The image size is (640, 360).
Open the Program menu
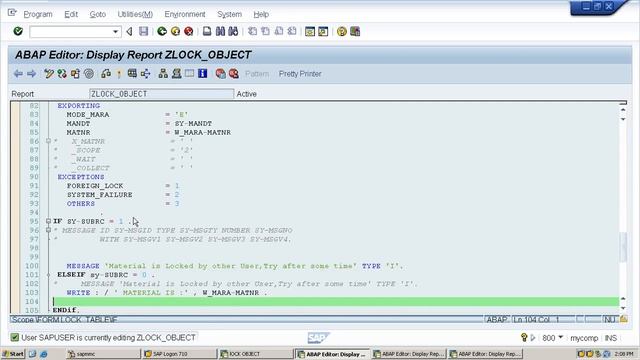click(x=38, y=14)
